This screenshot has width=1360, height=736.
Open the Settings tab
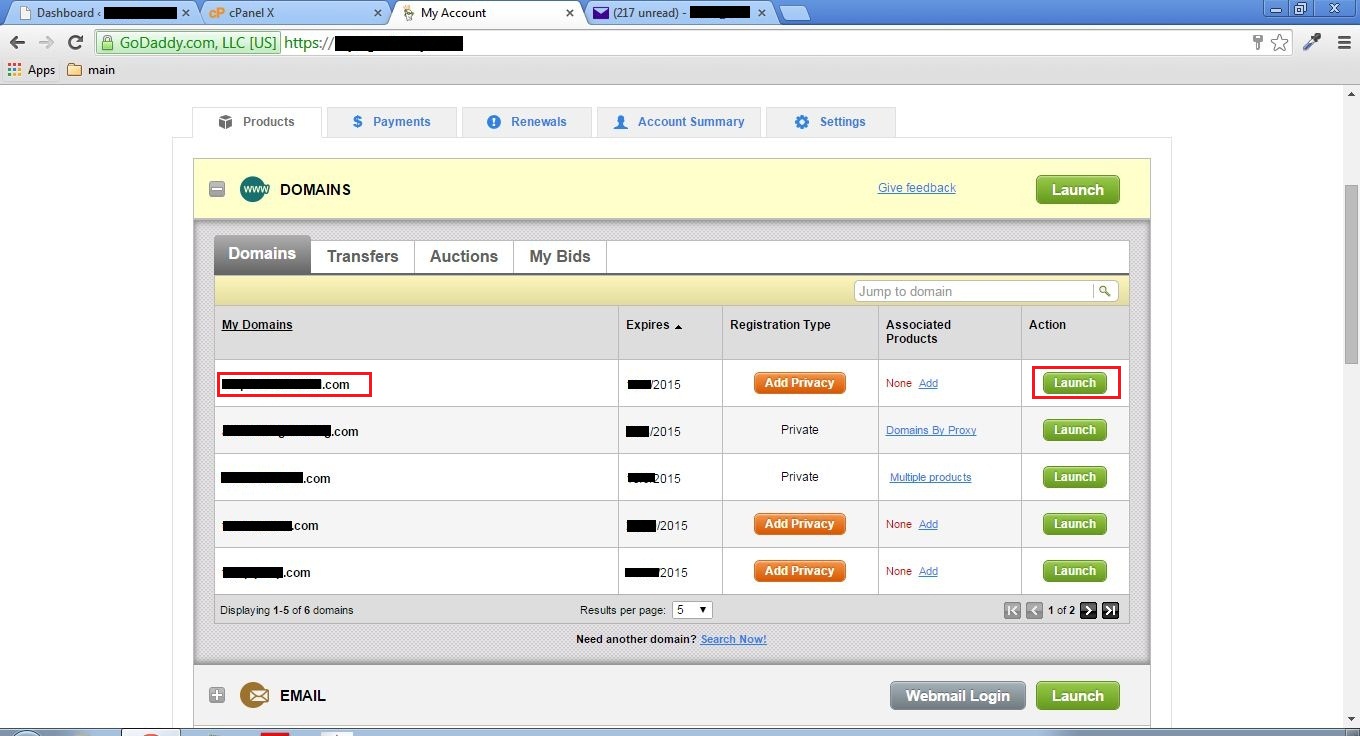pyautogui.click(x=830, y=122)
